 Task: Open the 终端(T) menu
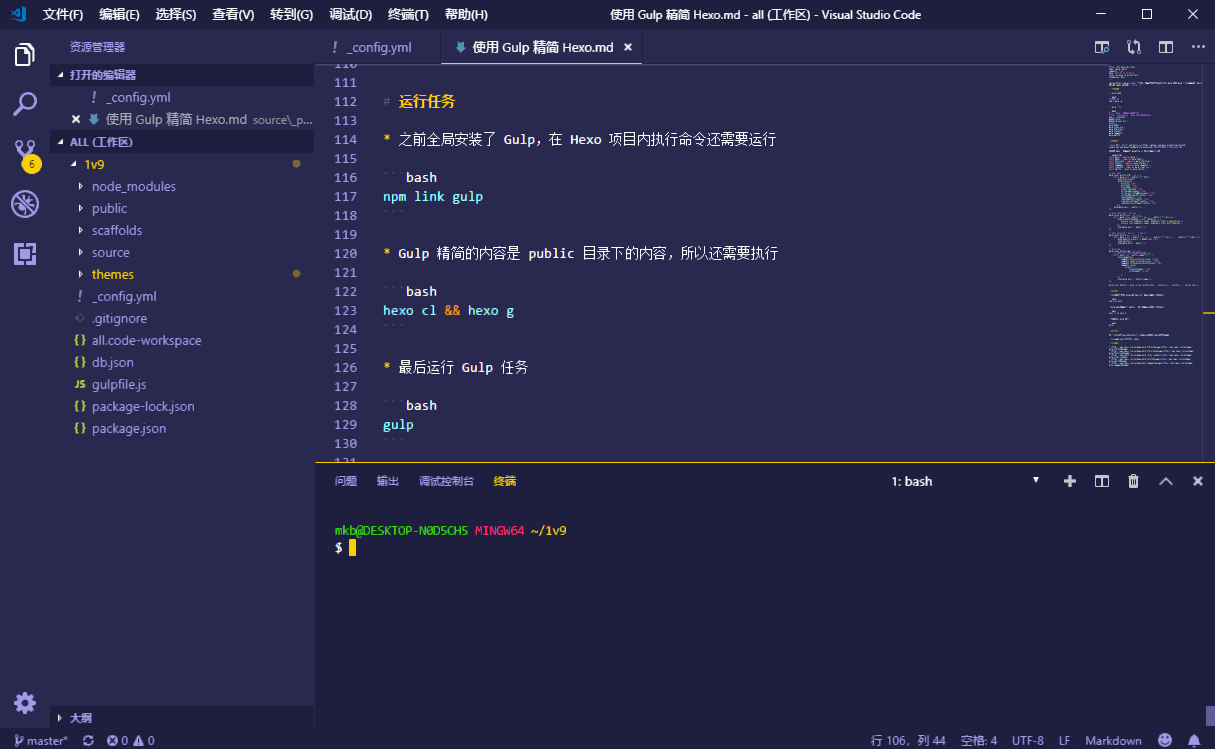pyautogui.click(x=408, y=15)
